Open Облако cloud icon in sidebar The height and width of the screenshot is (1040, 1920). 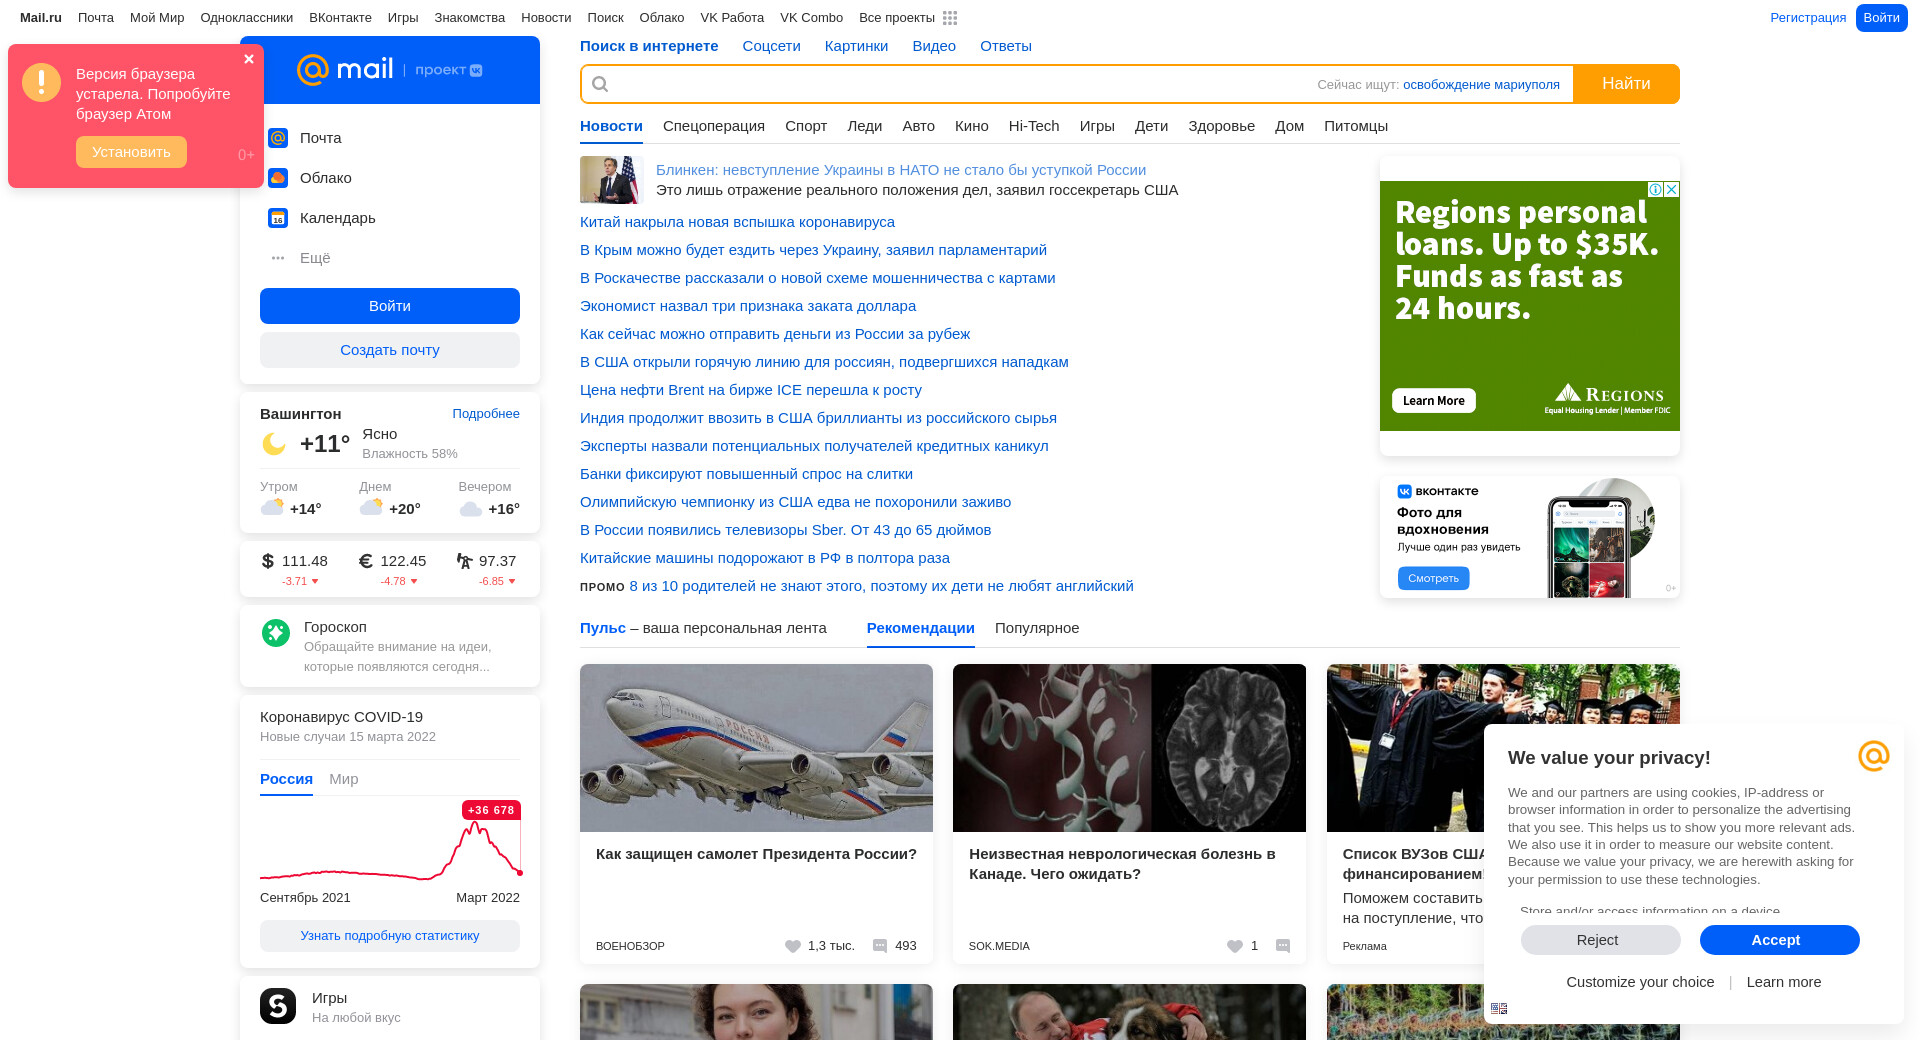click(278, 178)
